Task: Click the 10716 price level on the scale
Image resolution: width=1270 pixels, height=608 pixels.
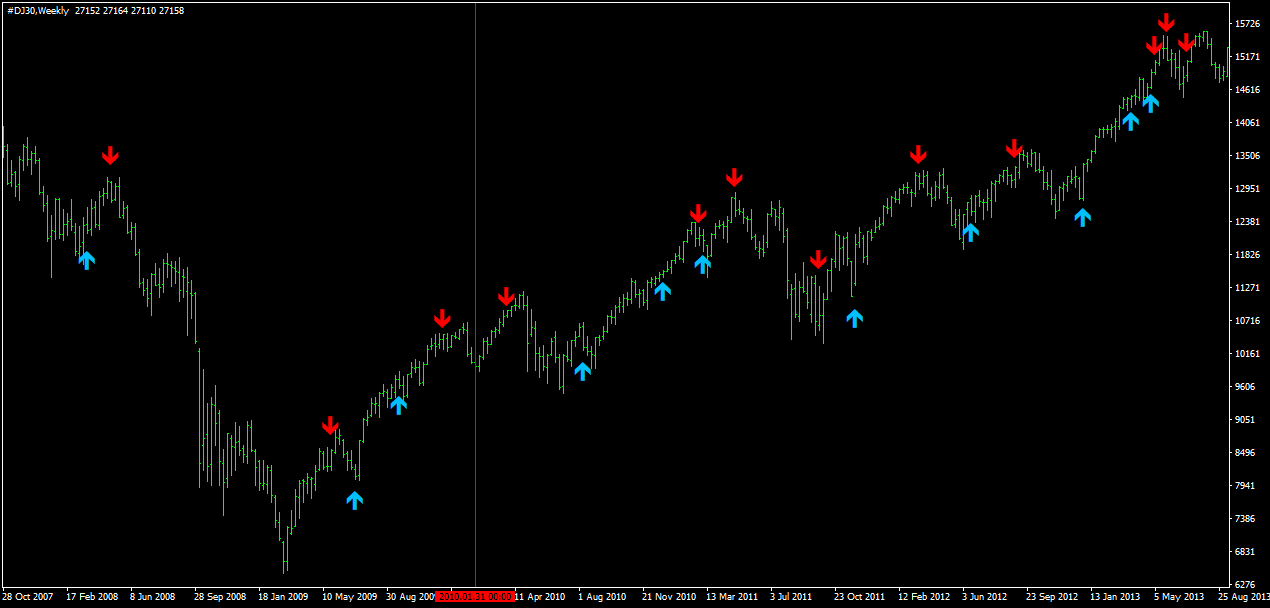Action: tap(1249, 321)
